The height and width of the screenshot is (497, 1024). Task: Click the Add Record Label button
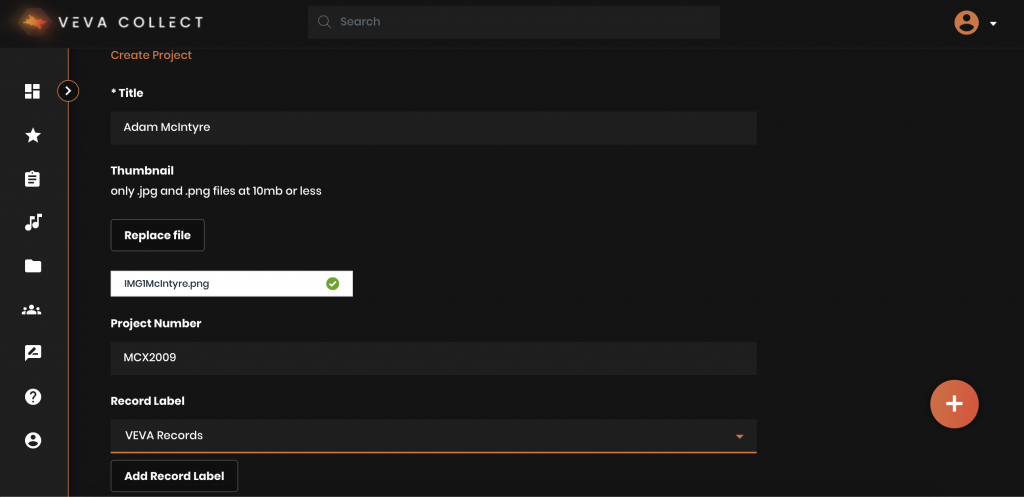(174, 476)
